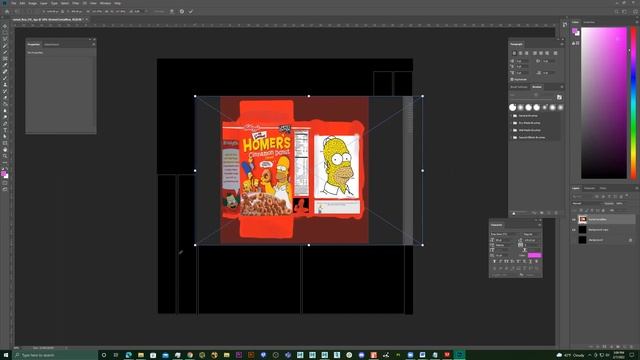
Task: Open the Filter menu
Action: 76,3
